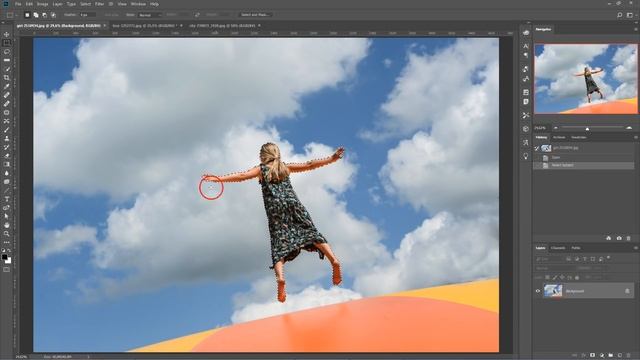This screenshot has width=640, height=360.
Task: Click the foreground color swatch
Action: (x=4, y=257)
